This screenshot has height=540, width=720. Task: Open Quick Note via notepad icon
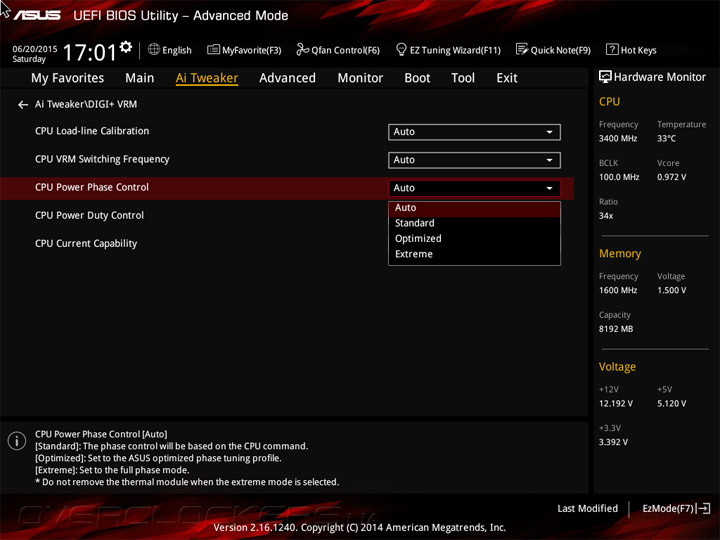522,49
